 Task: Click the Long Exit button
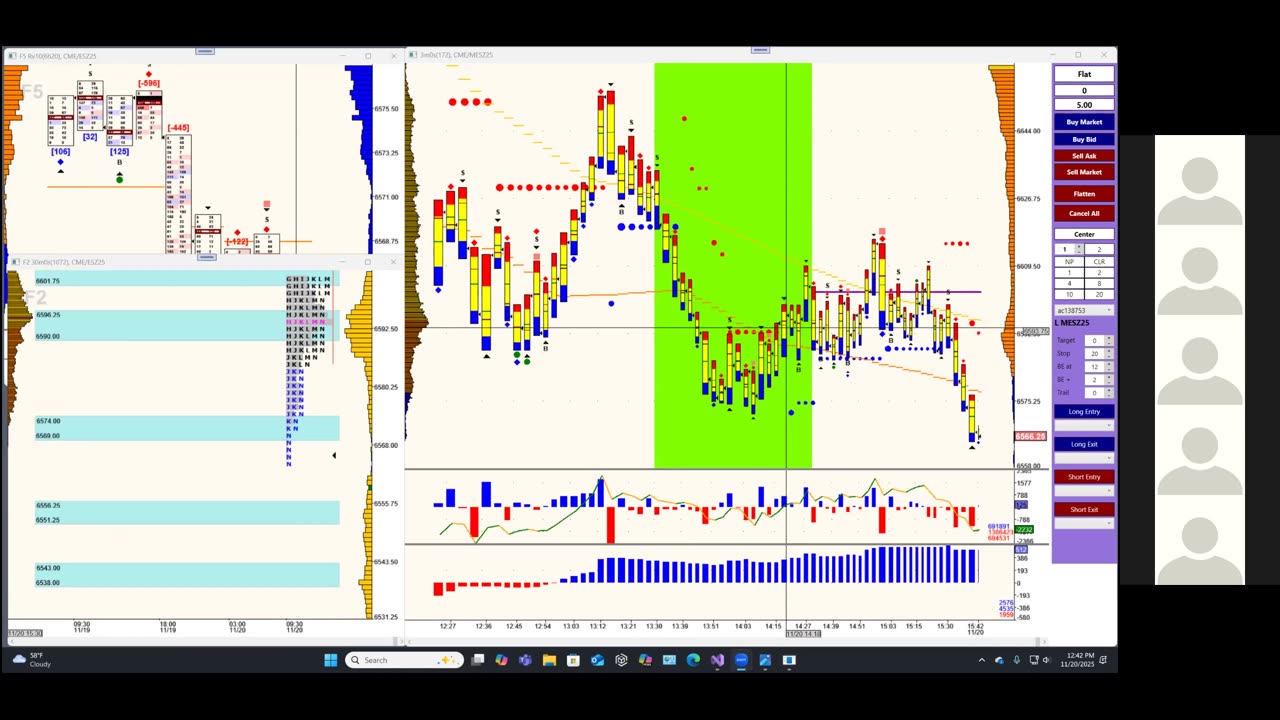[1084, 444]
